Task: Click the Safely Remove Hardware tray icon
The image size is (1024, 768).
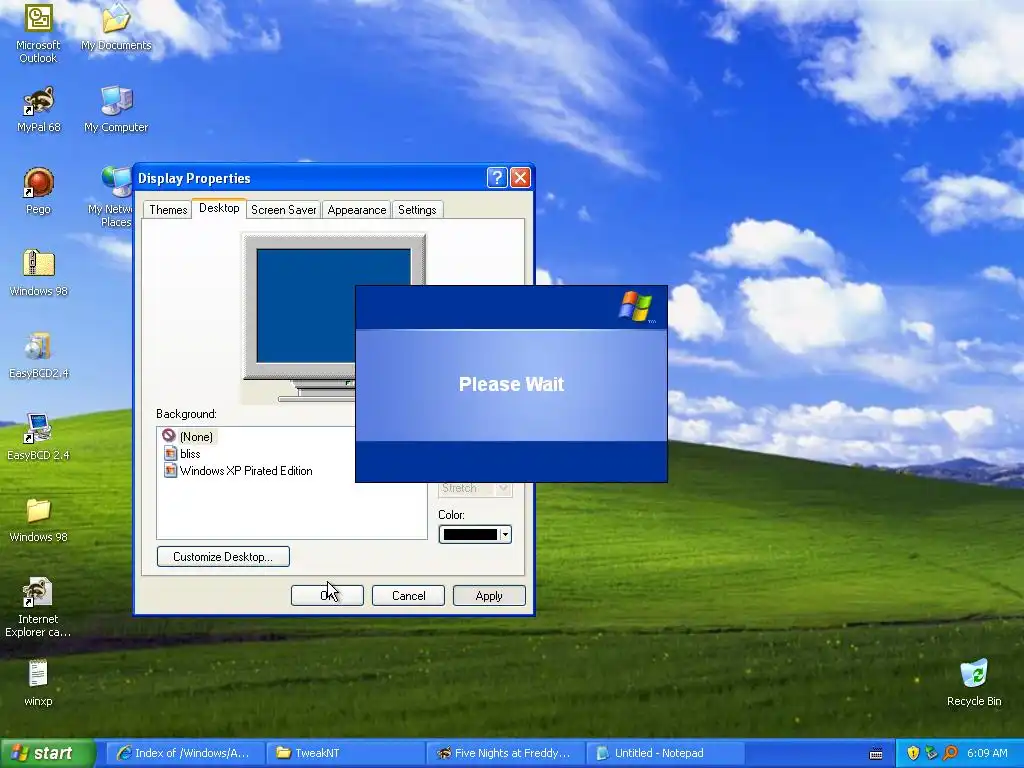Action: [x=931, y=753]
